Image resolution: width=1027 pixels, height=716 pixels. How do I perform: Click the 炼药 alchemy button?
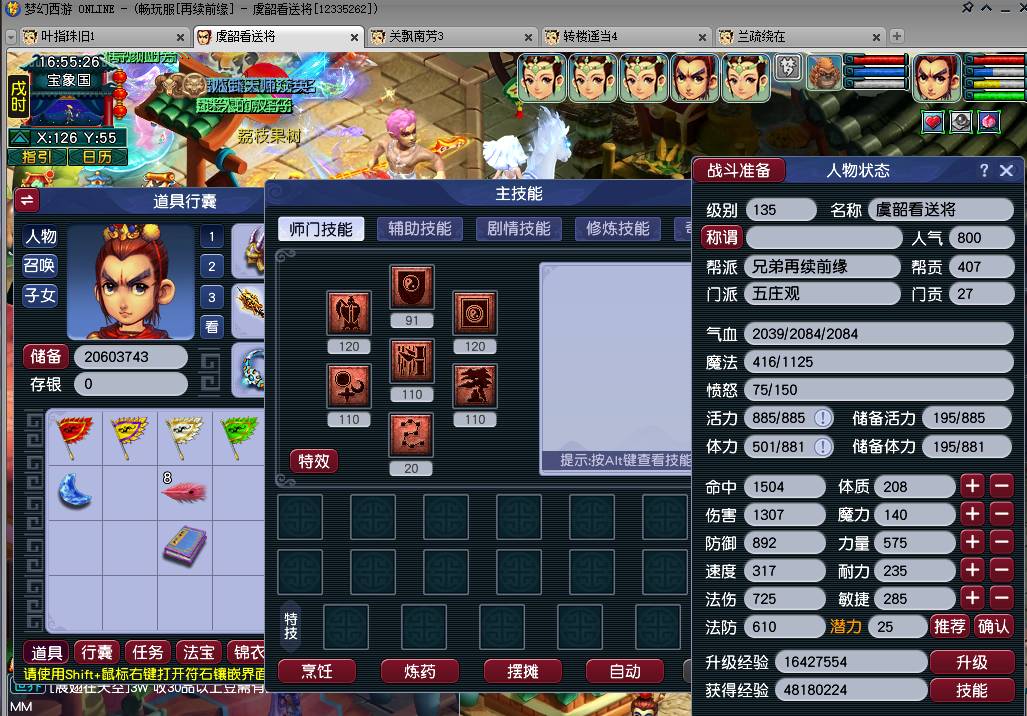[x=420, y=671]
